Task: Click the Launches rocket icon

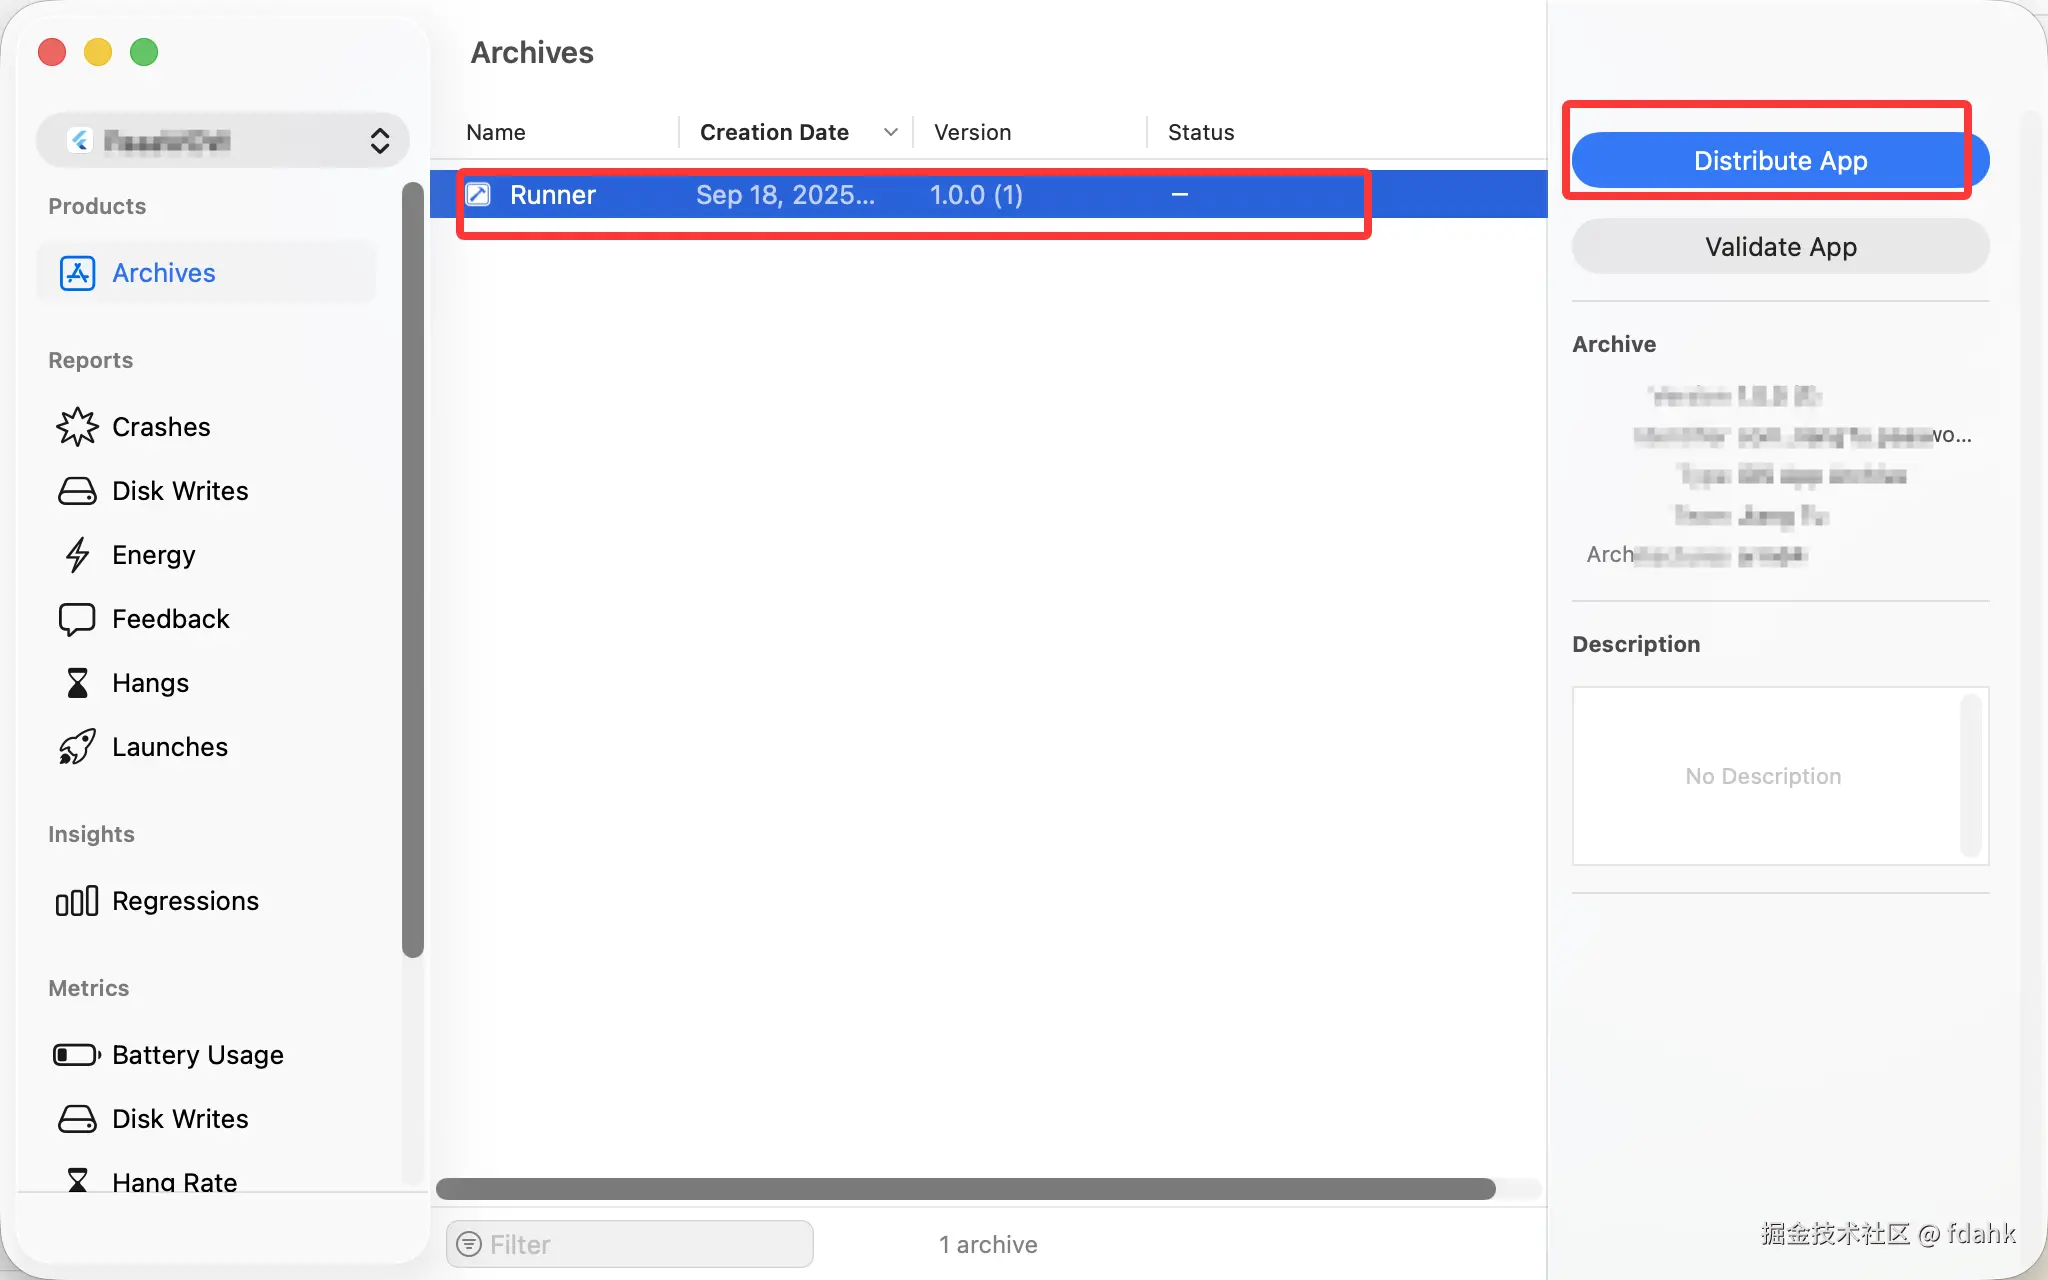Action: [x=77, y=747]
